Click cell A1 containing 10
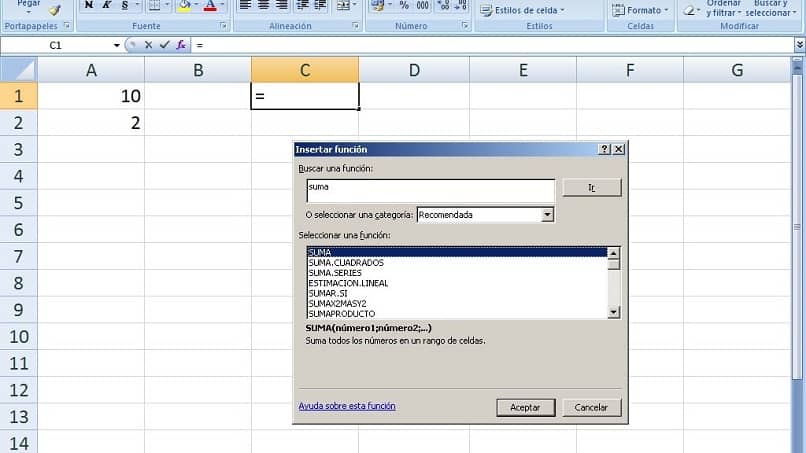806x453 pixels. pos(91,96)
